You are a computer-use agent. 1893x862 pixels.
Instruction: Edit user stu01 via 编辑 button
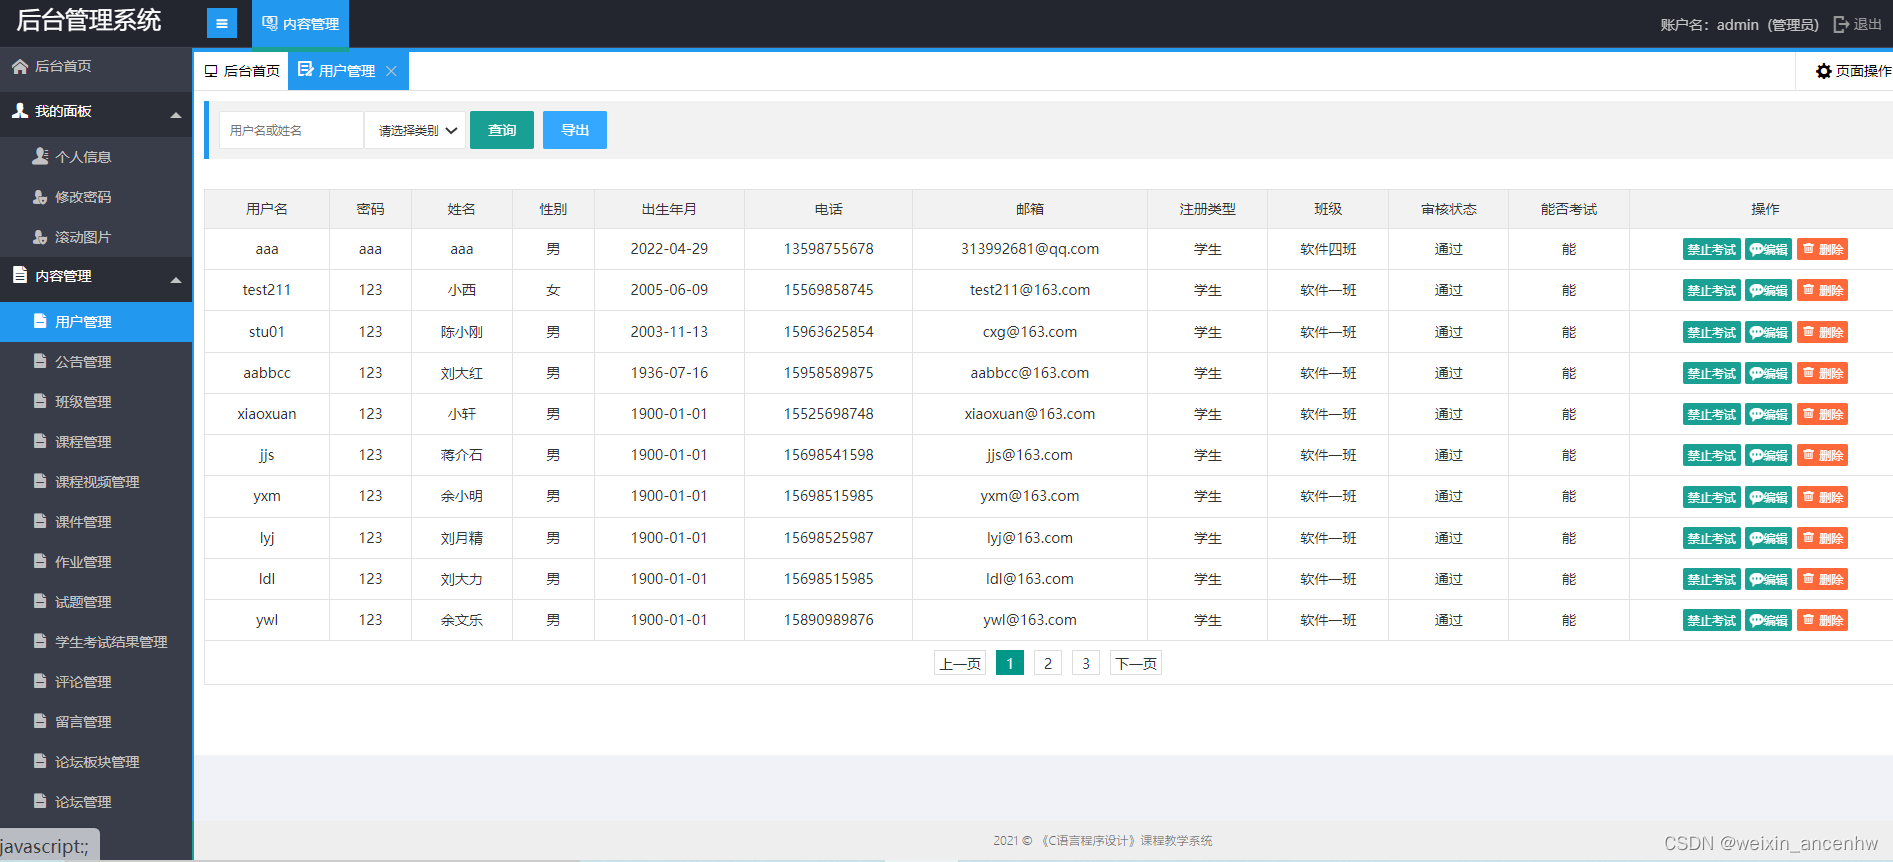1769,332
